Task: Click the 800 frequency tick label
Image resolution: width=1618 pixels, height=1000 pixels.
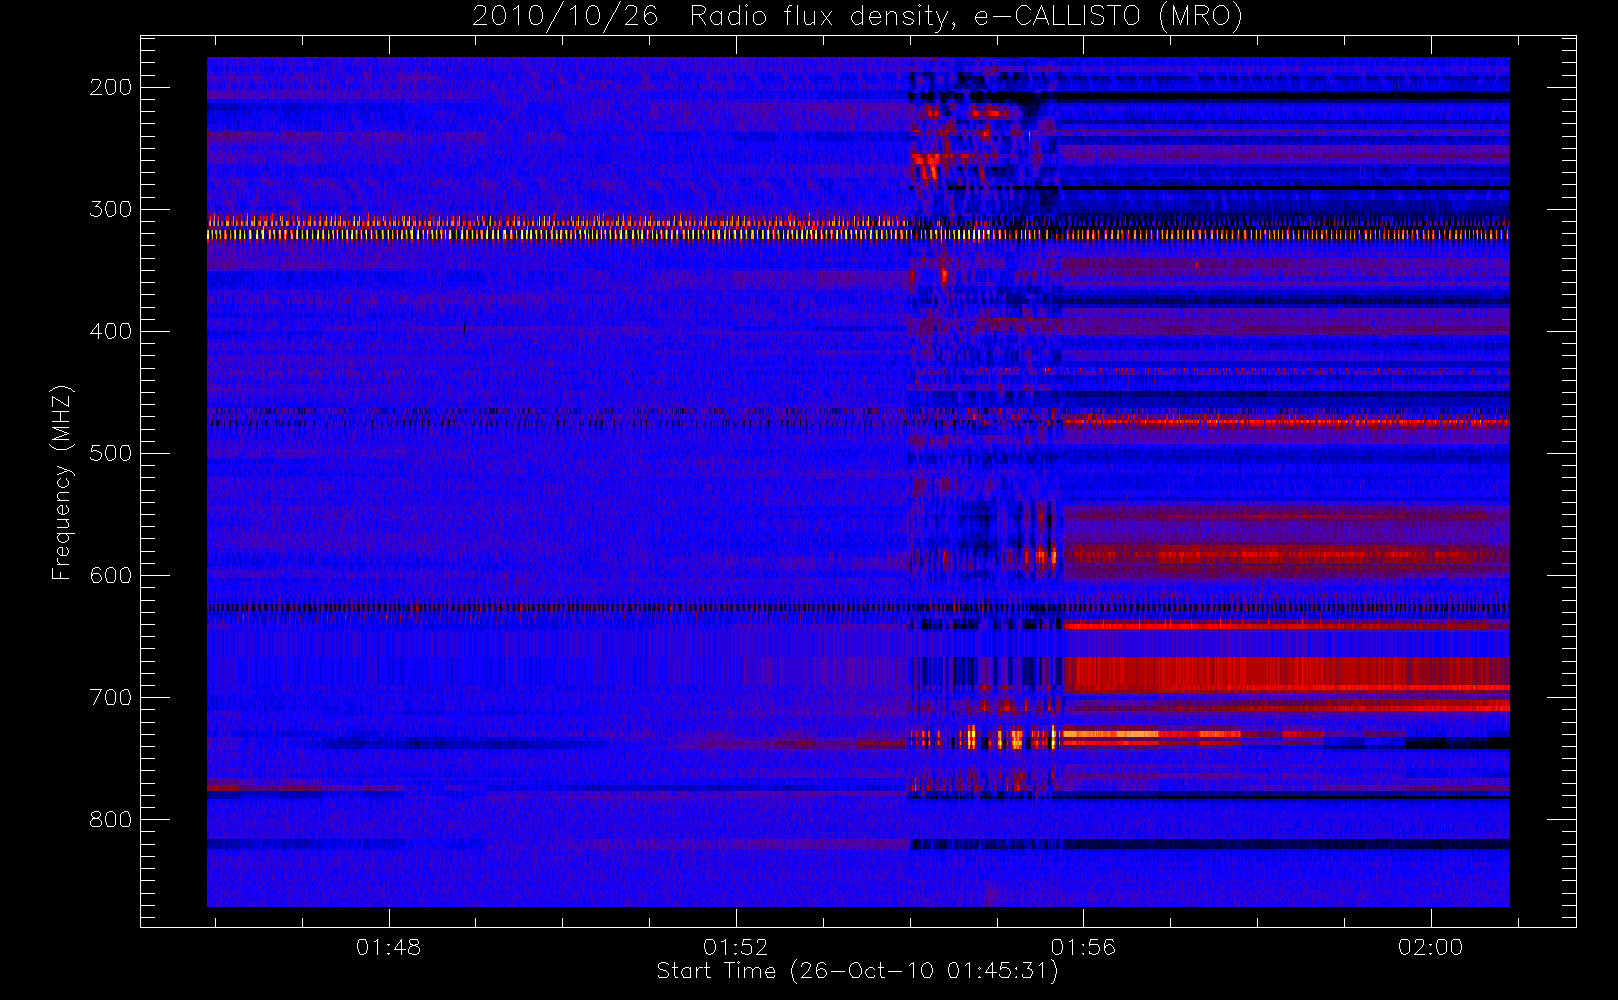Action: tap(110, 819)
